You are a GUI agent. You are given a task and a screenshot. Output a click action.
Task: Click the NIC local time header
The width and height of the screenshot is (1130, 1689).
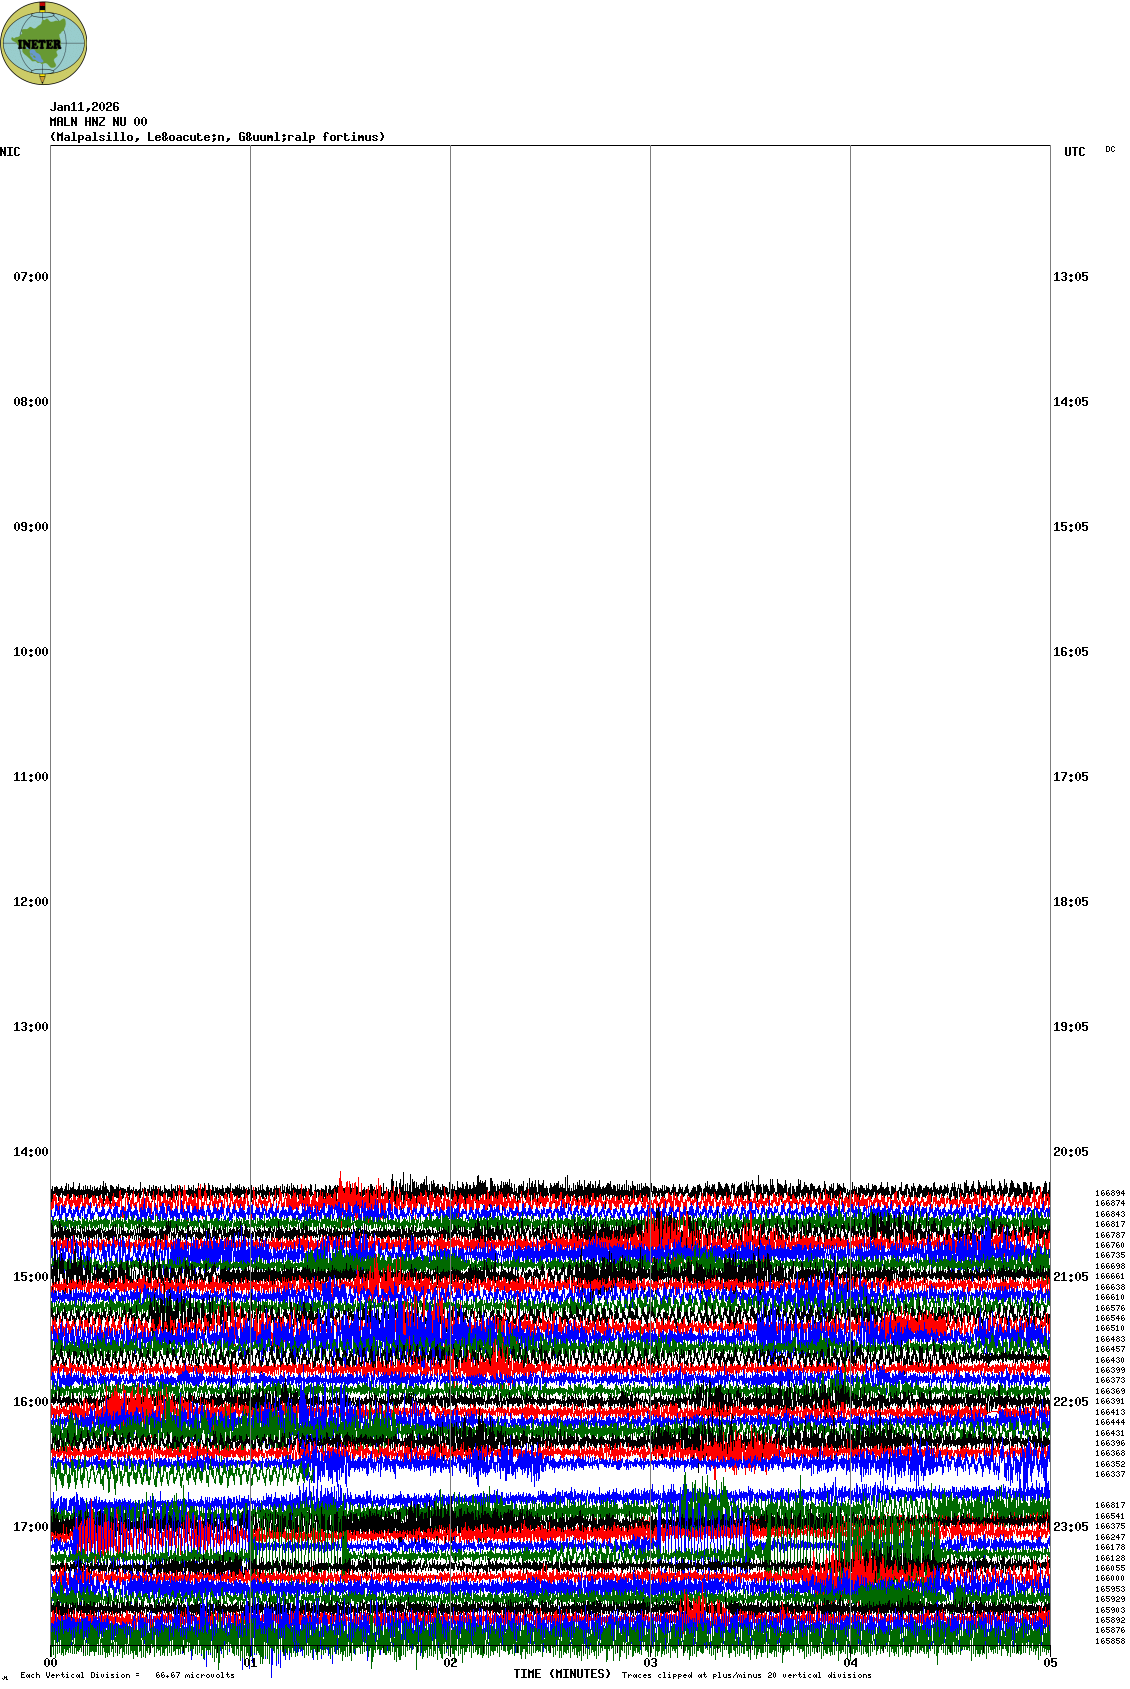[10, 152]
